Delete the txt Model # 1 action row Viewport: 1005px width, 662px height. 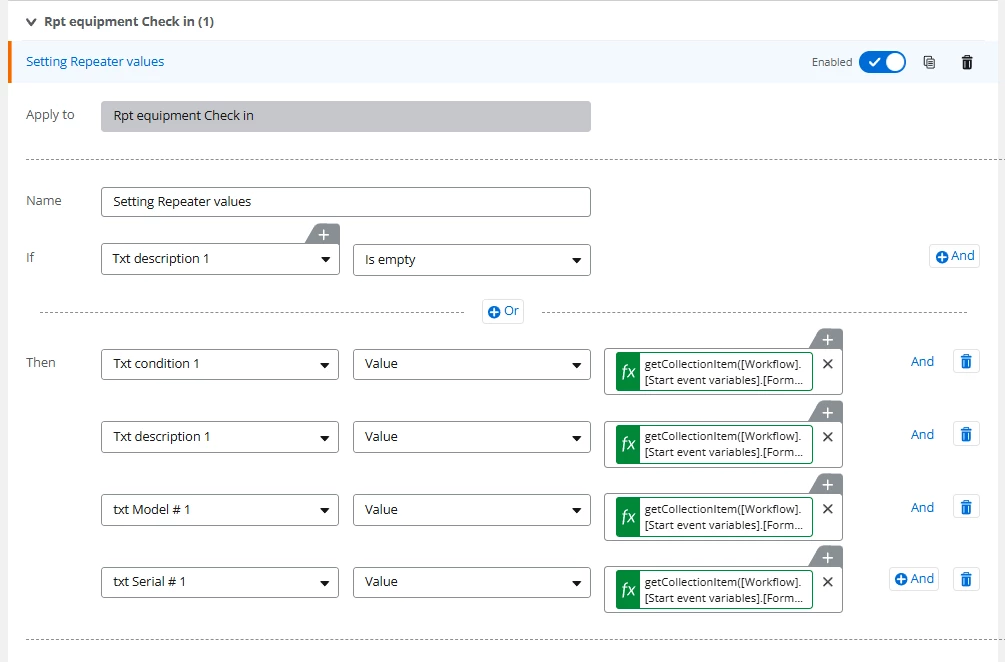pos(966,508)
